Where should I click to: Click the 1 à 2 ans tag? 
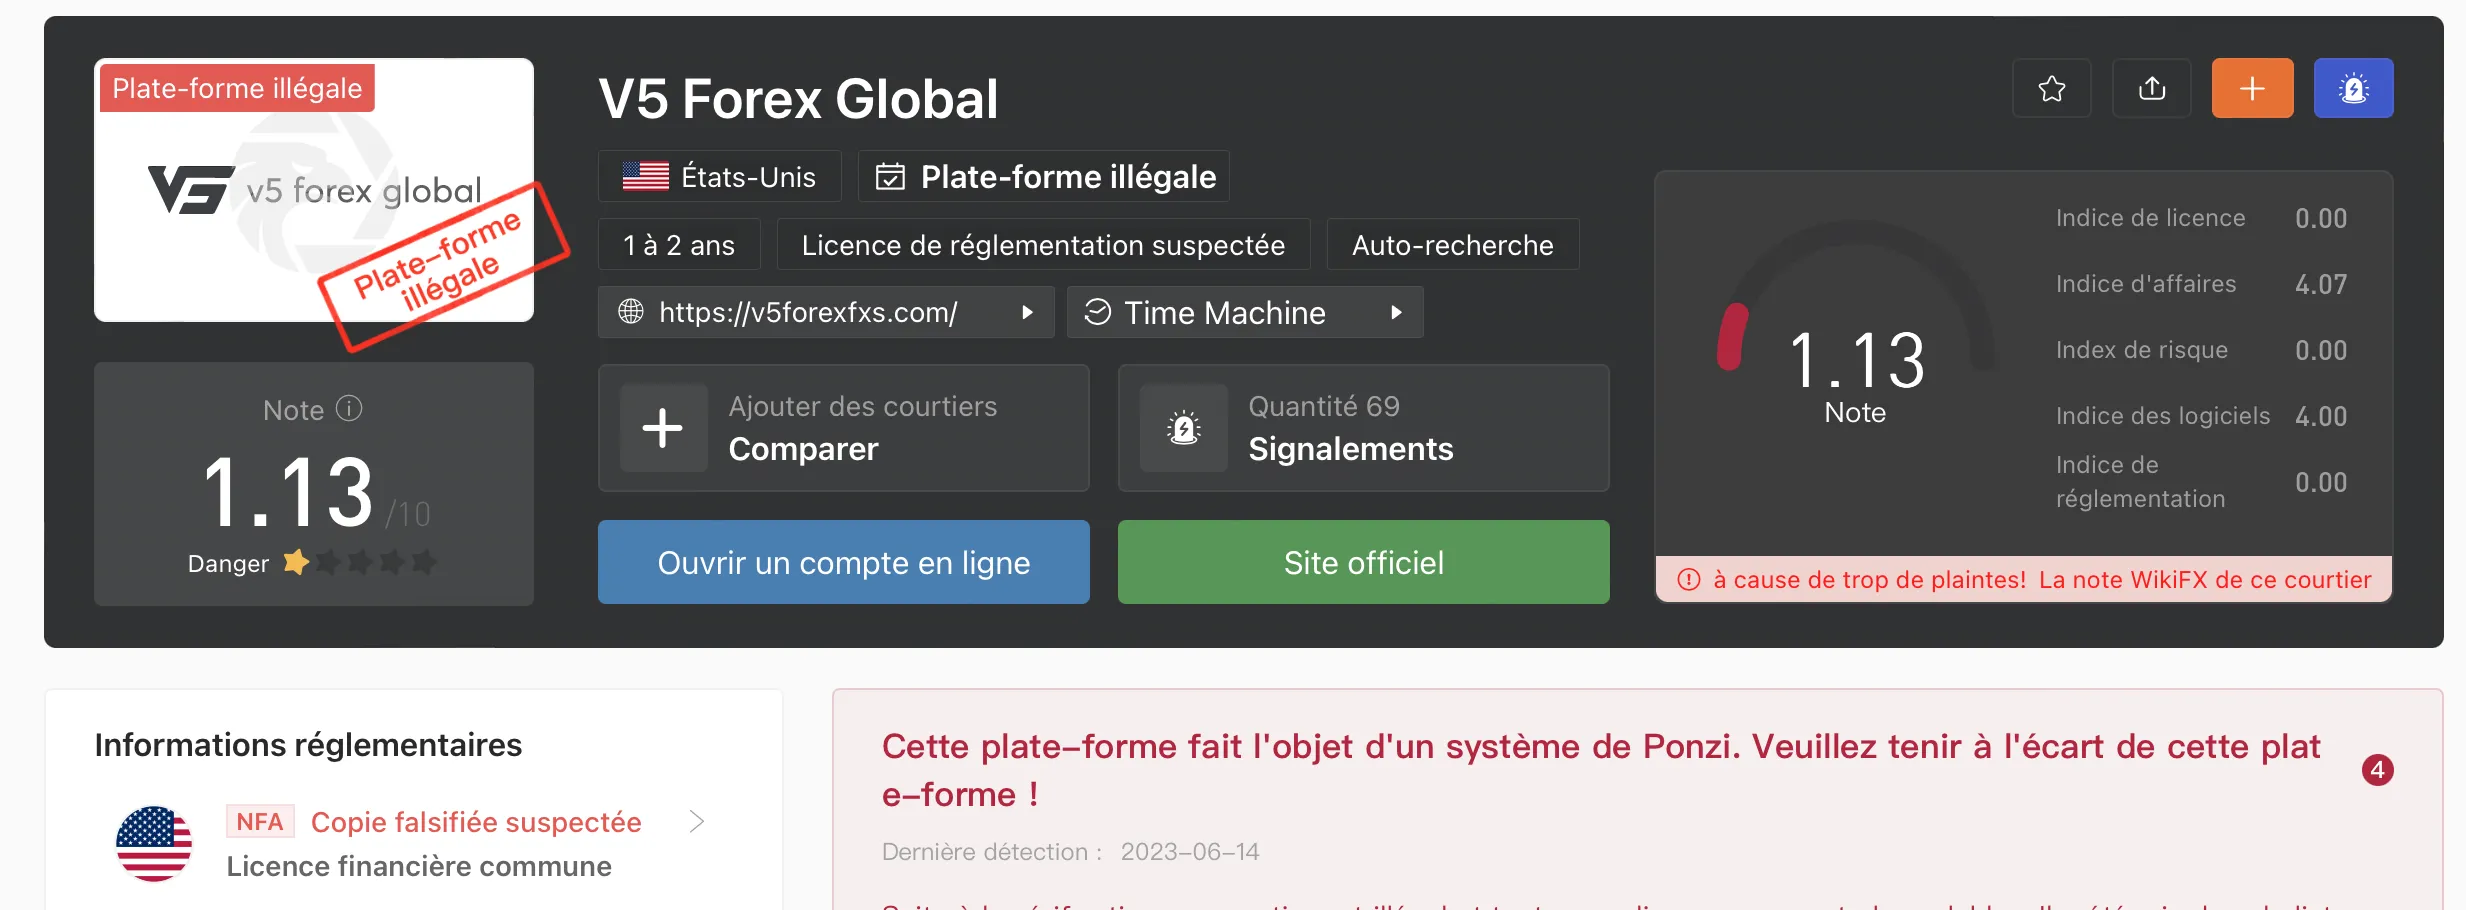pos(679,245)
